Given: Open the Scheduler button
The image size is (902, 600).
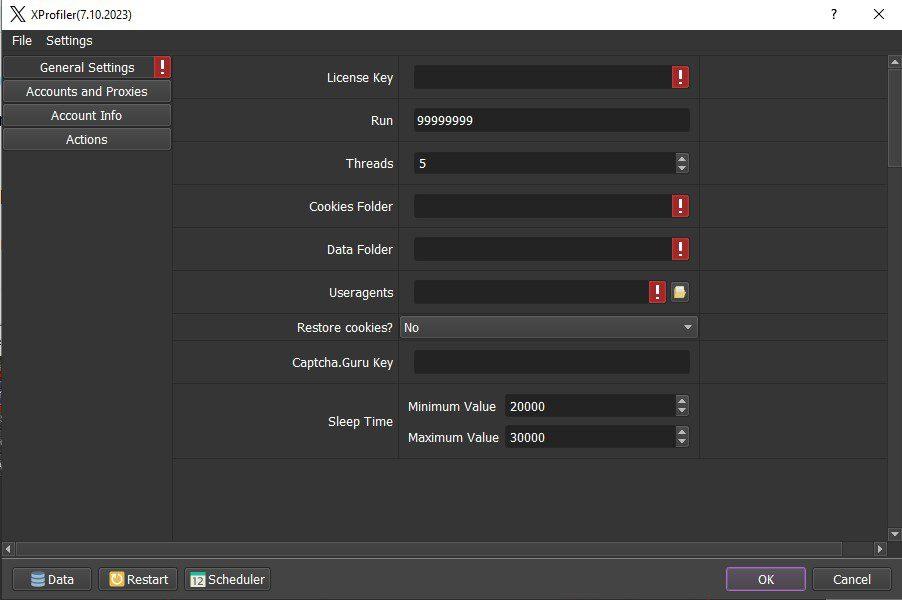Looking at the screenshot, I should point(227,579).
